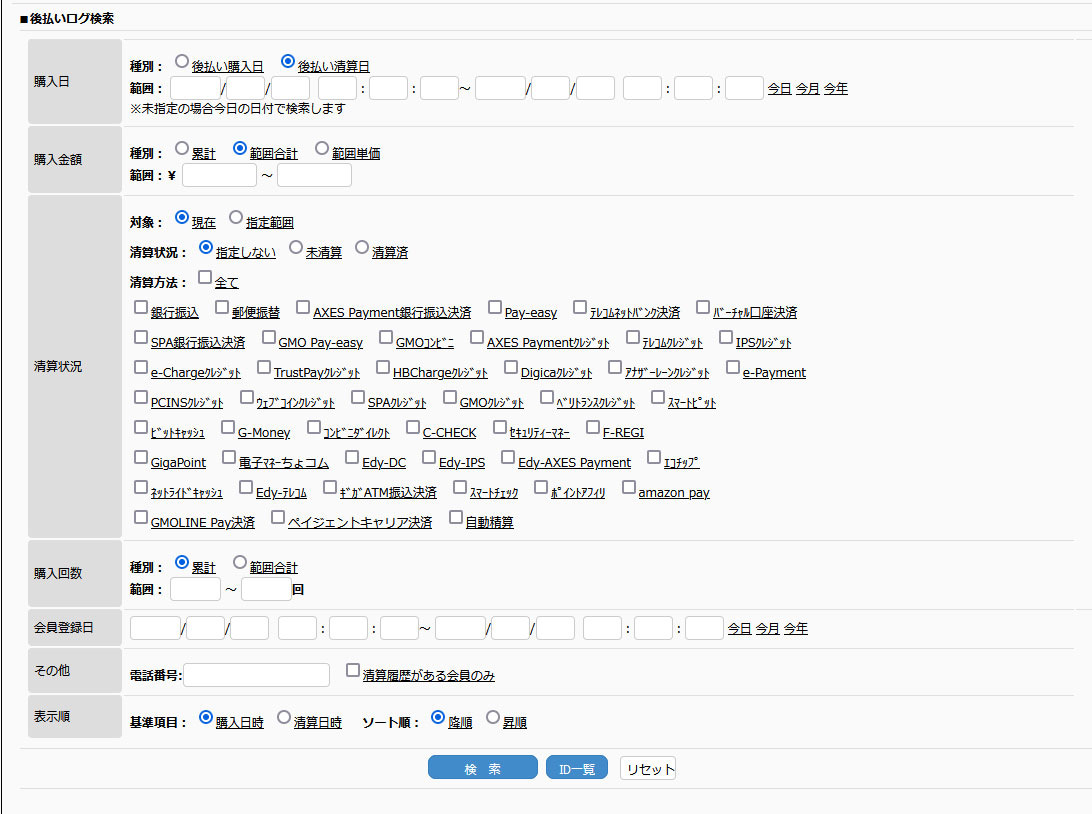Image resolution: width=1092 pixels, height=814 pixels.
Task: Select the 後払い購入日 radio button
Action: point(182,61)
